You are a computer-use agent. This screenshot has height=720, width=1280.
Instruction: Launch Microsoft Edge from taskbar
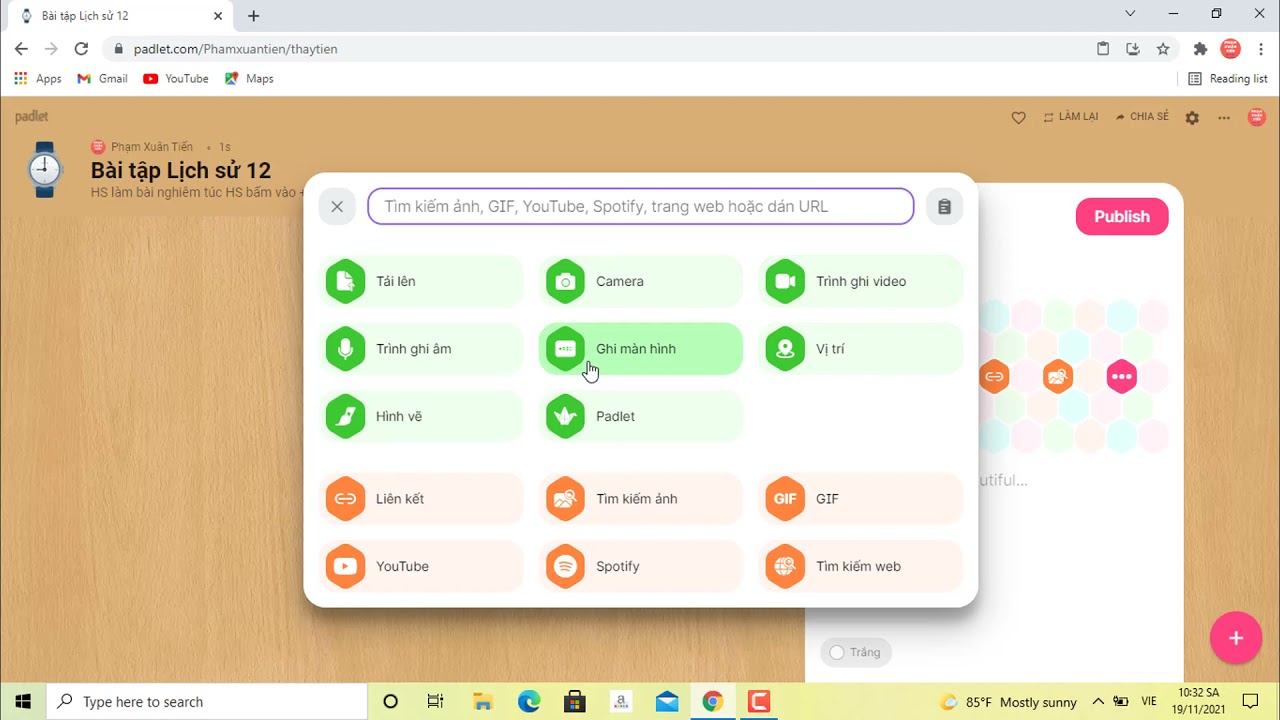point(528,701)
